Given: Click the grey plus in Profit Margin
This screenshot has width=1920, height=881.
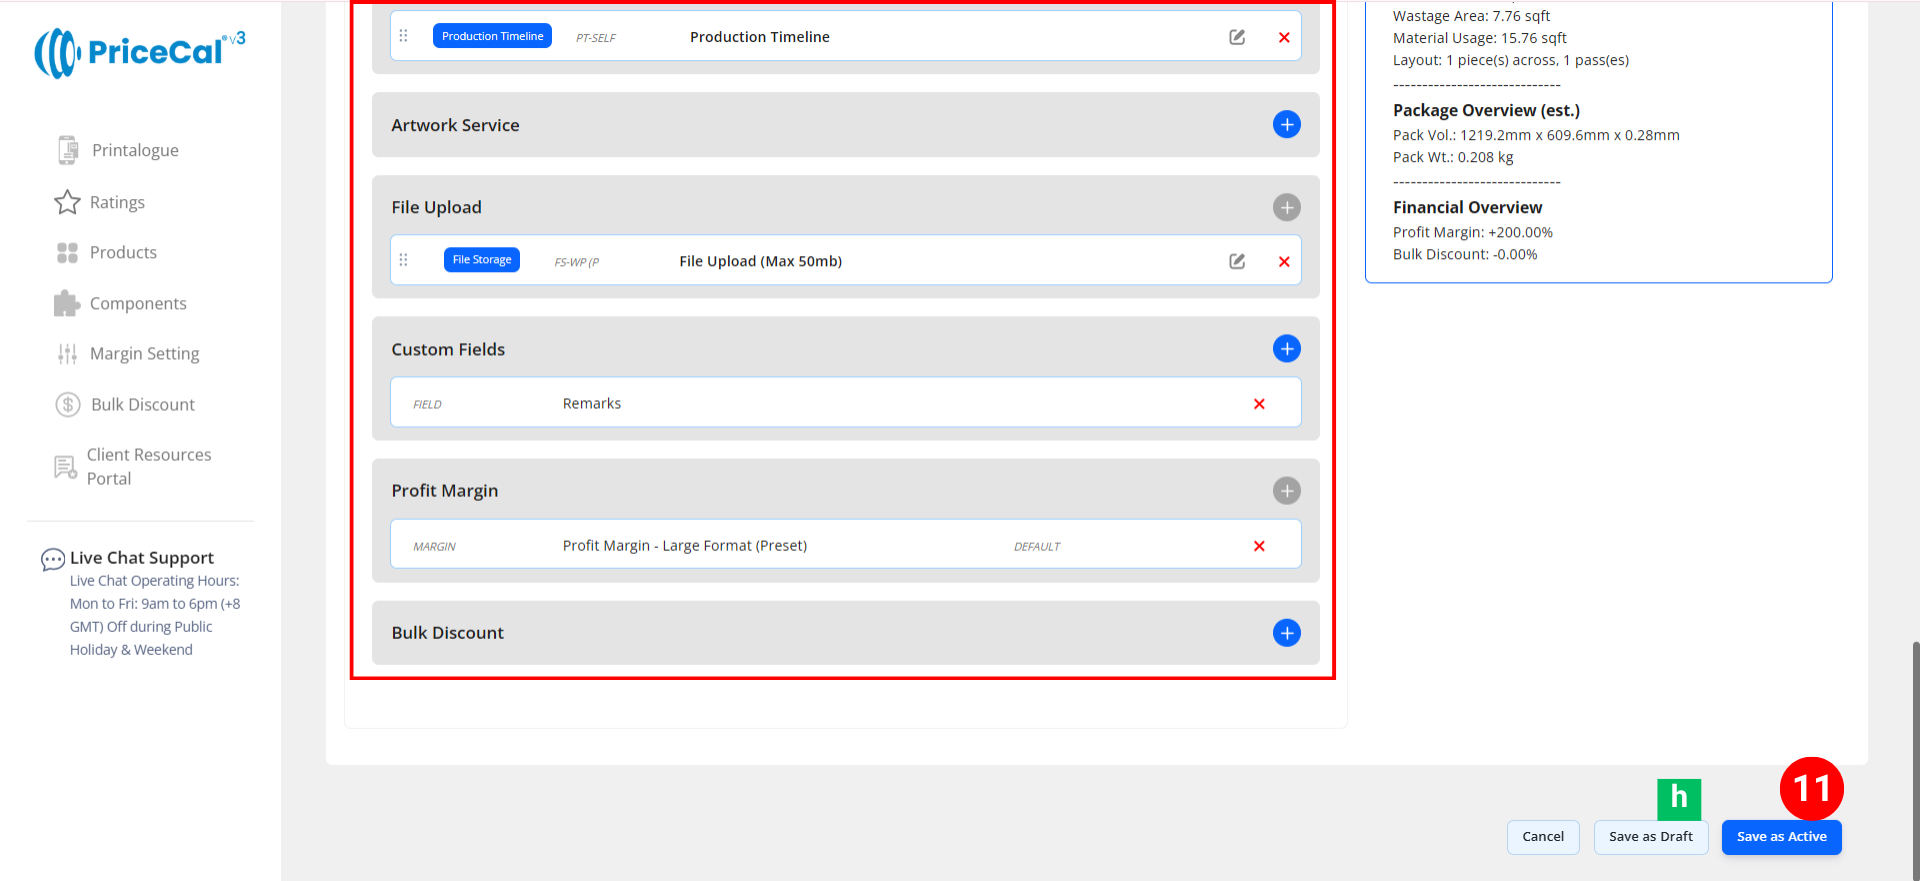Looking at the screenshot, I should coord(1286,491).
